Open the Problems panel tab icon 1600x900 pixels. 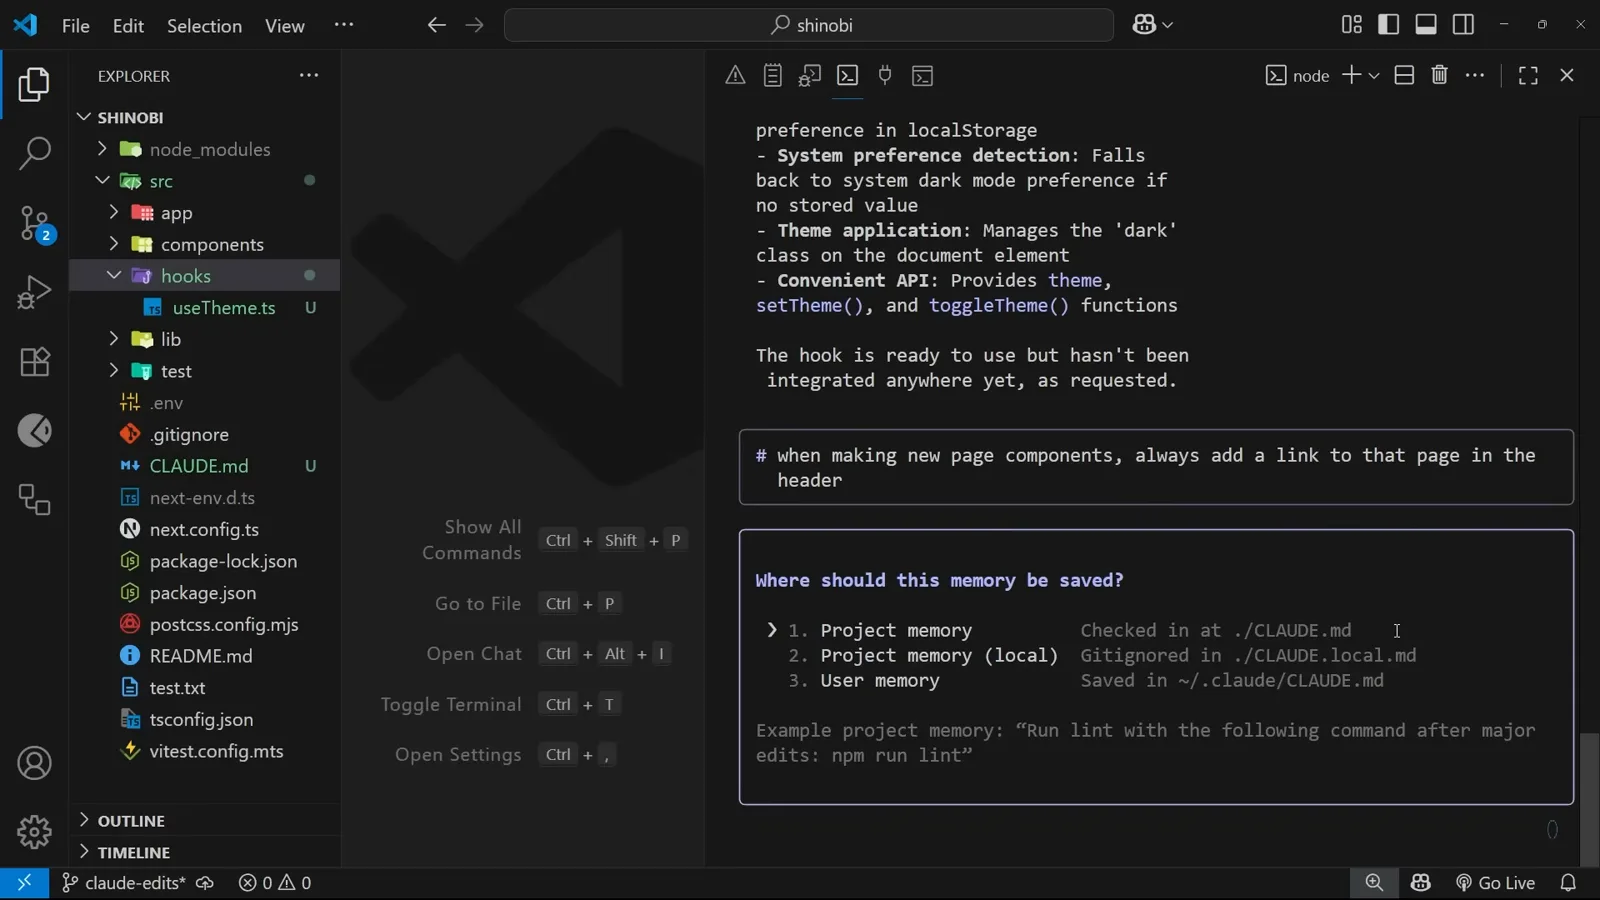[735, 75]
